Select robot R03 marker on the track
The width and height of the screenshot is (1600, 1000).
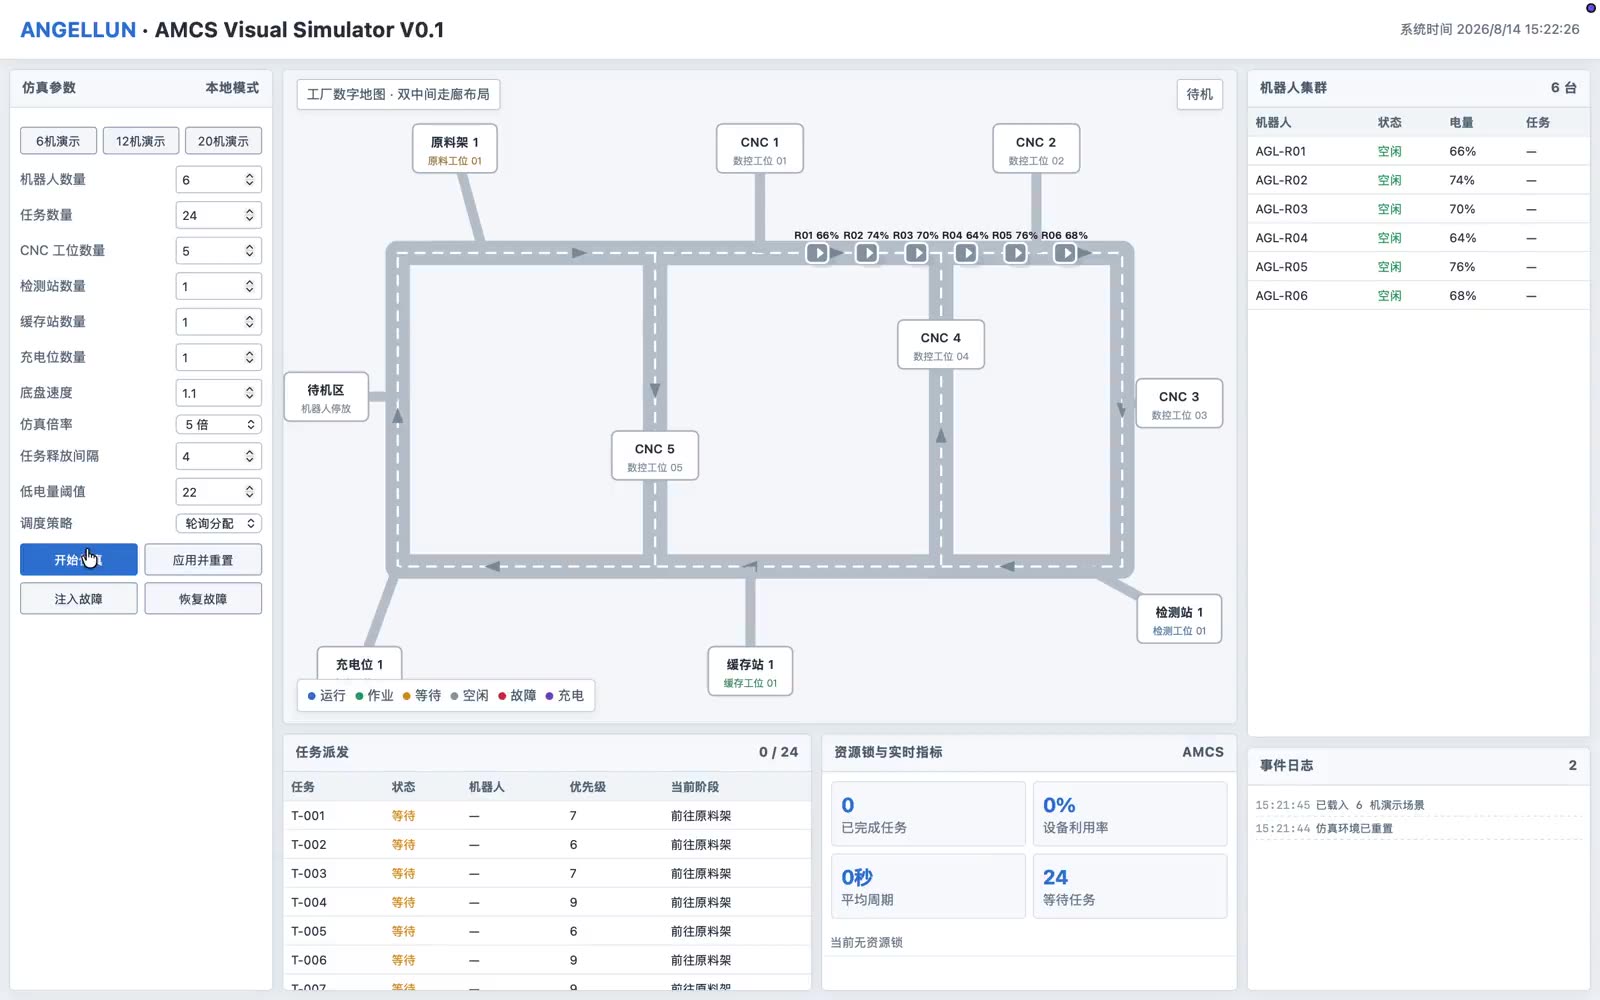(916, 253)
